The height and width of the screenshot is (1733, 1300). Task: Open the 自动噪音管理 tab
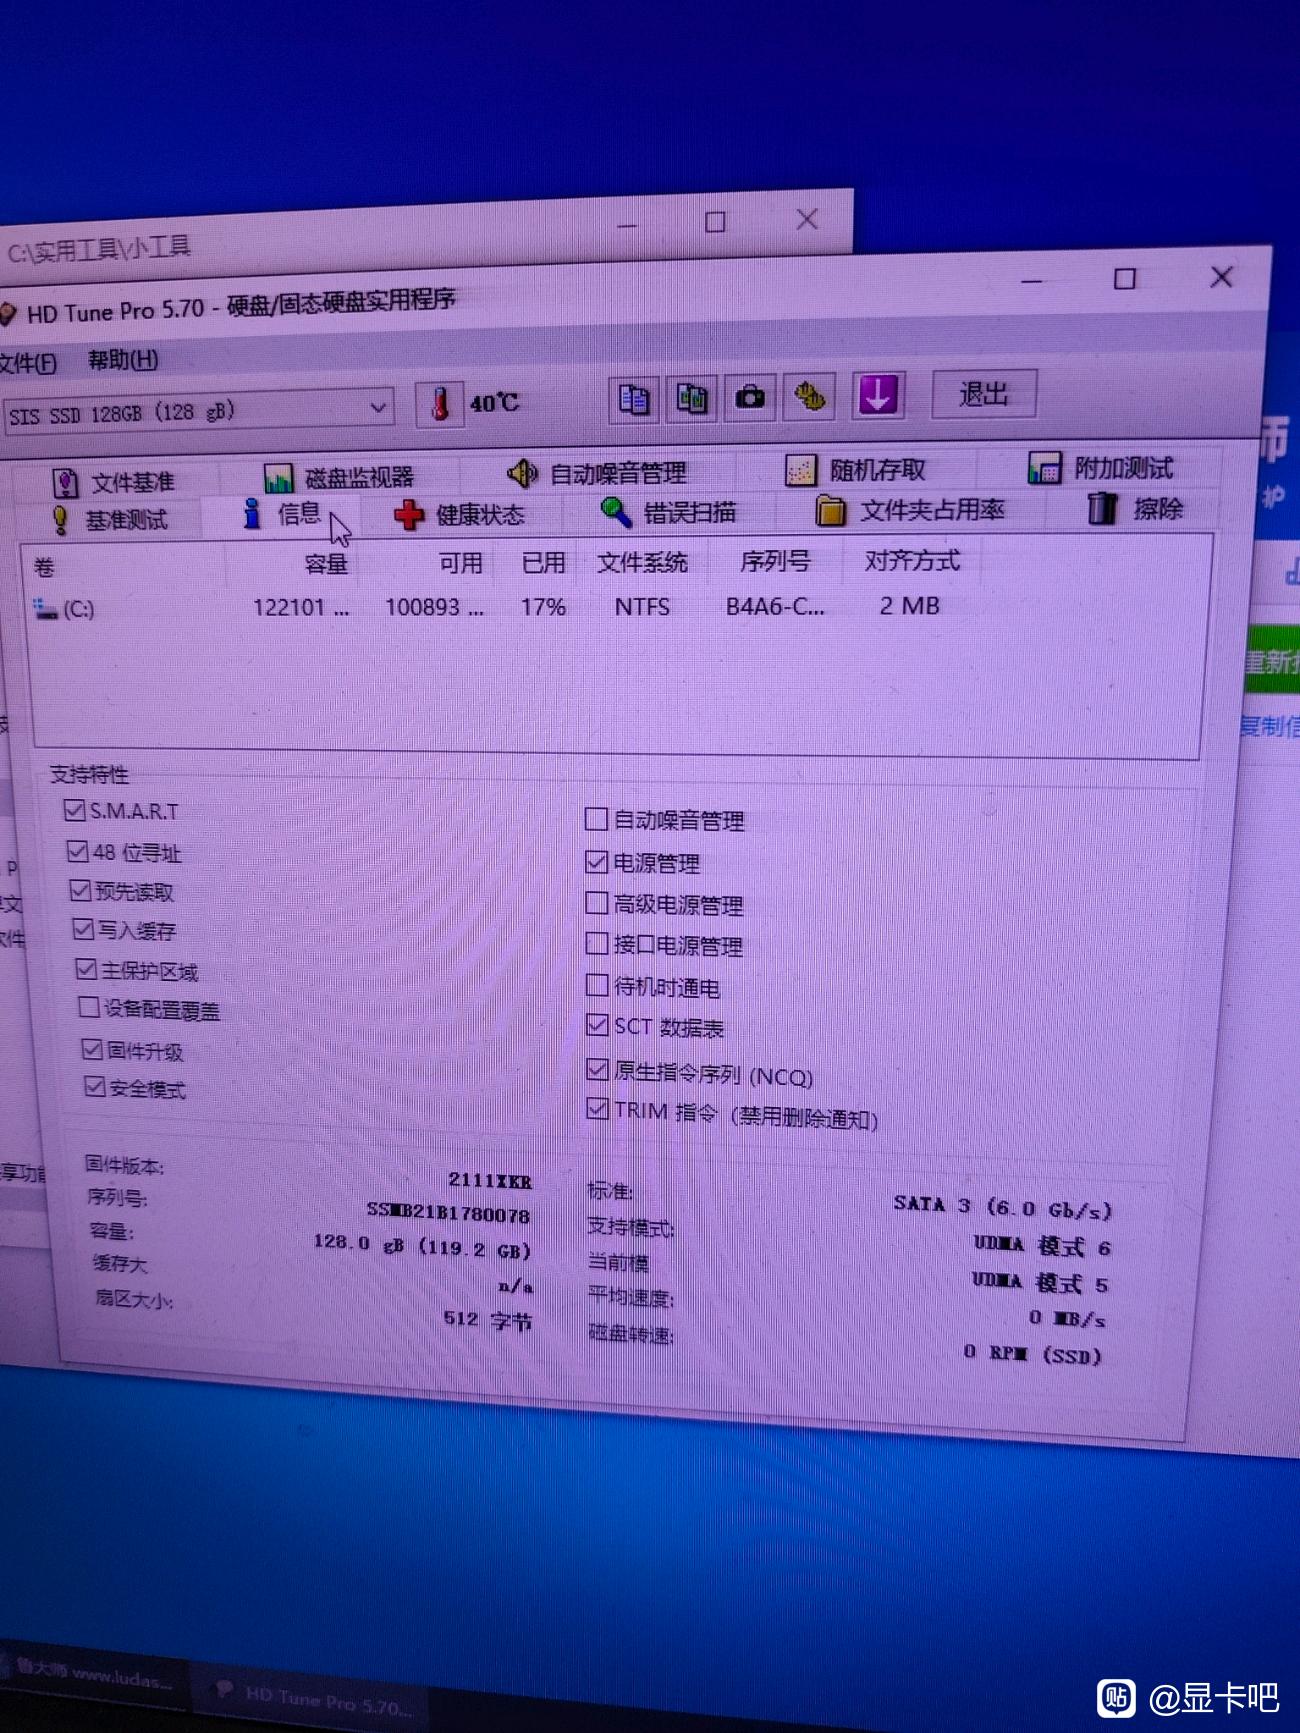597,473
